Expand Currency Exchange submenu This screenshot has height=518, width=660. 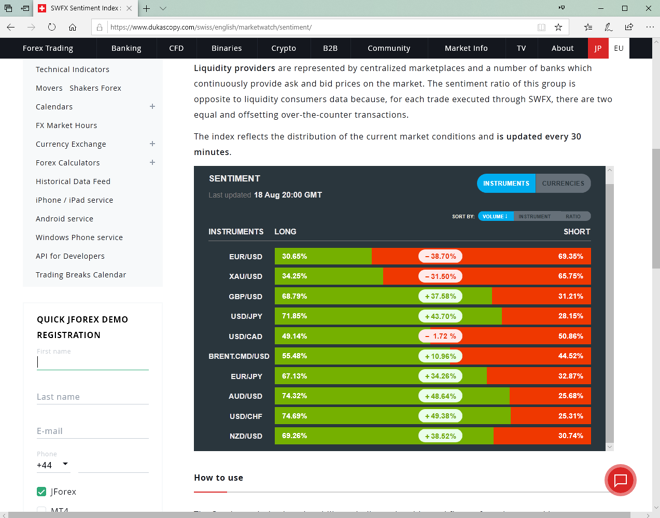[152, 144]
